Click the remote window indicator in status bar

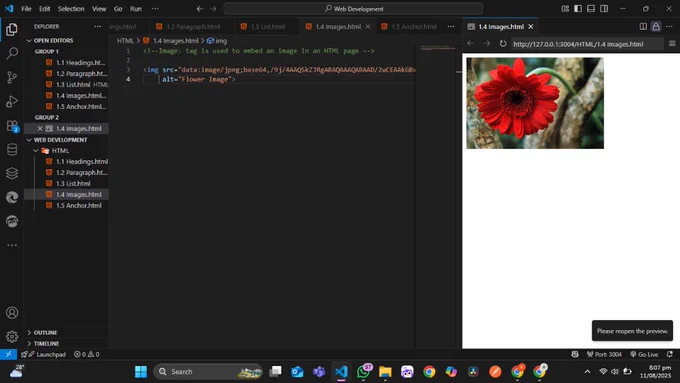click(x=8, y=354)
